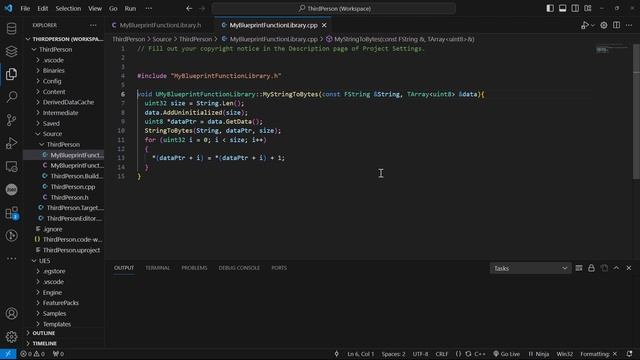Screen dimensions: 640x360
Task: Close the bottom panel
Action: click(629, 268)
